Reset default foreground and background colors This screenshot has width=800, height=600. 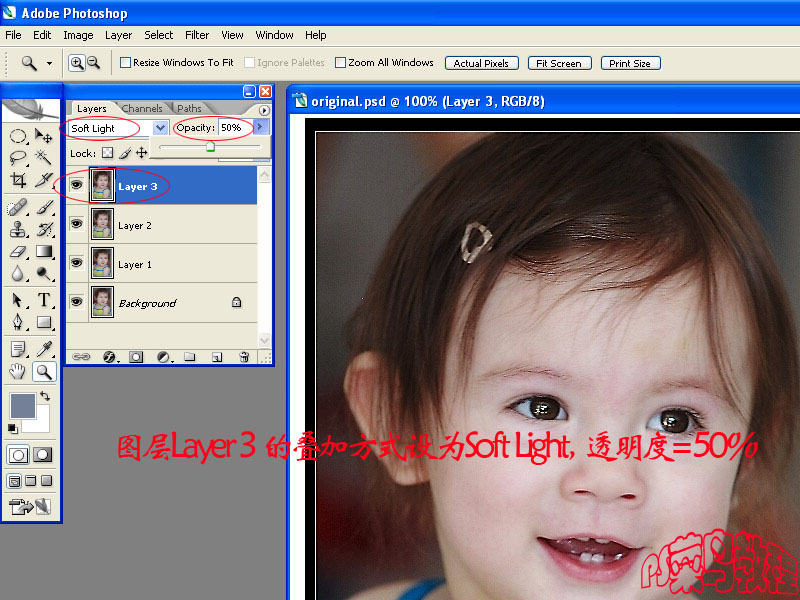tap(13, 428)
